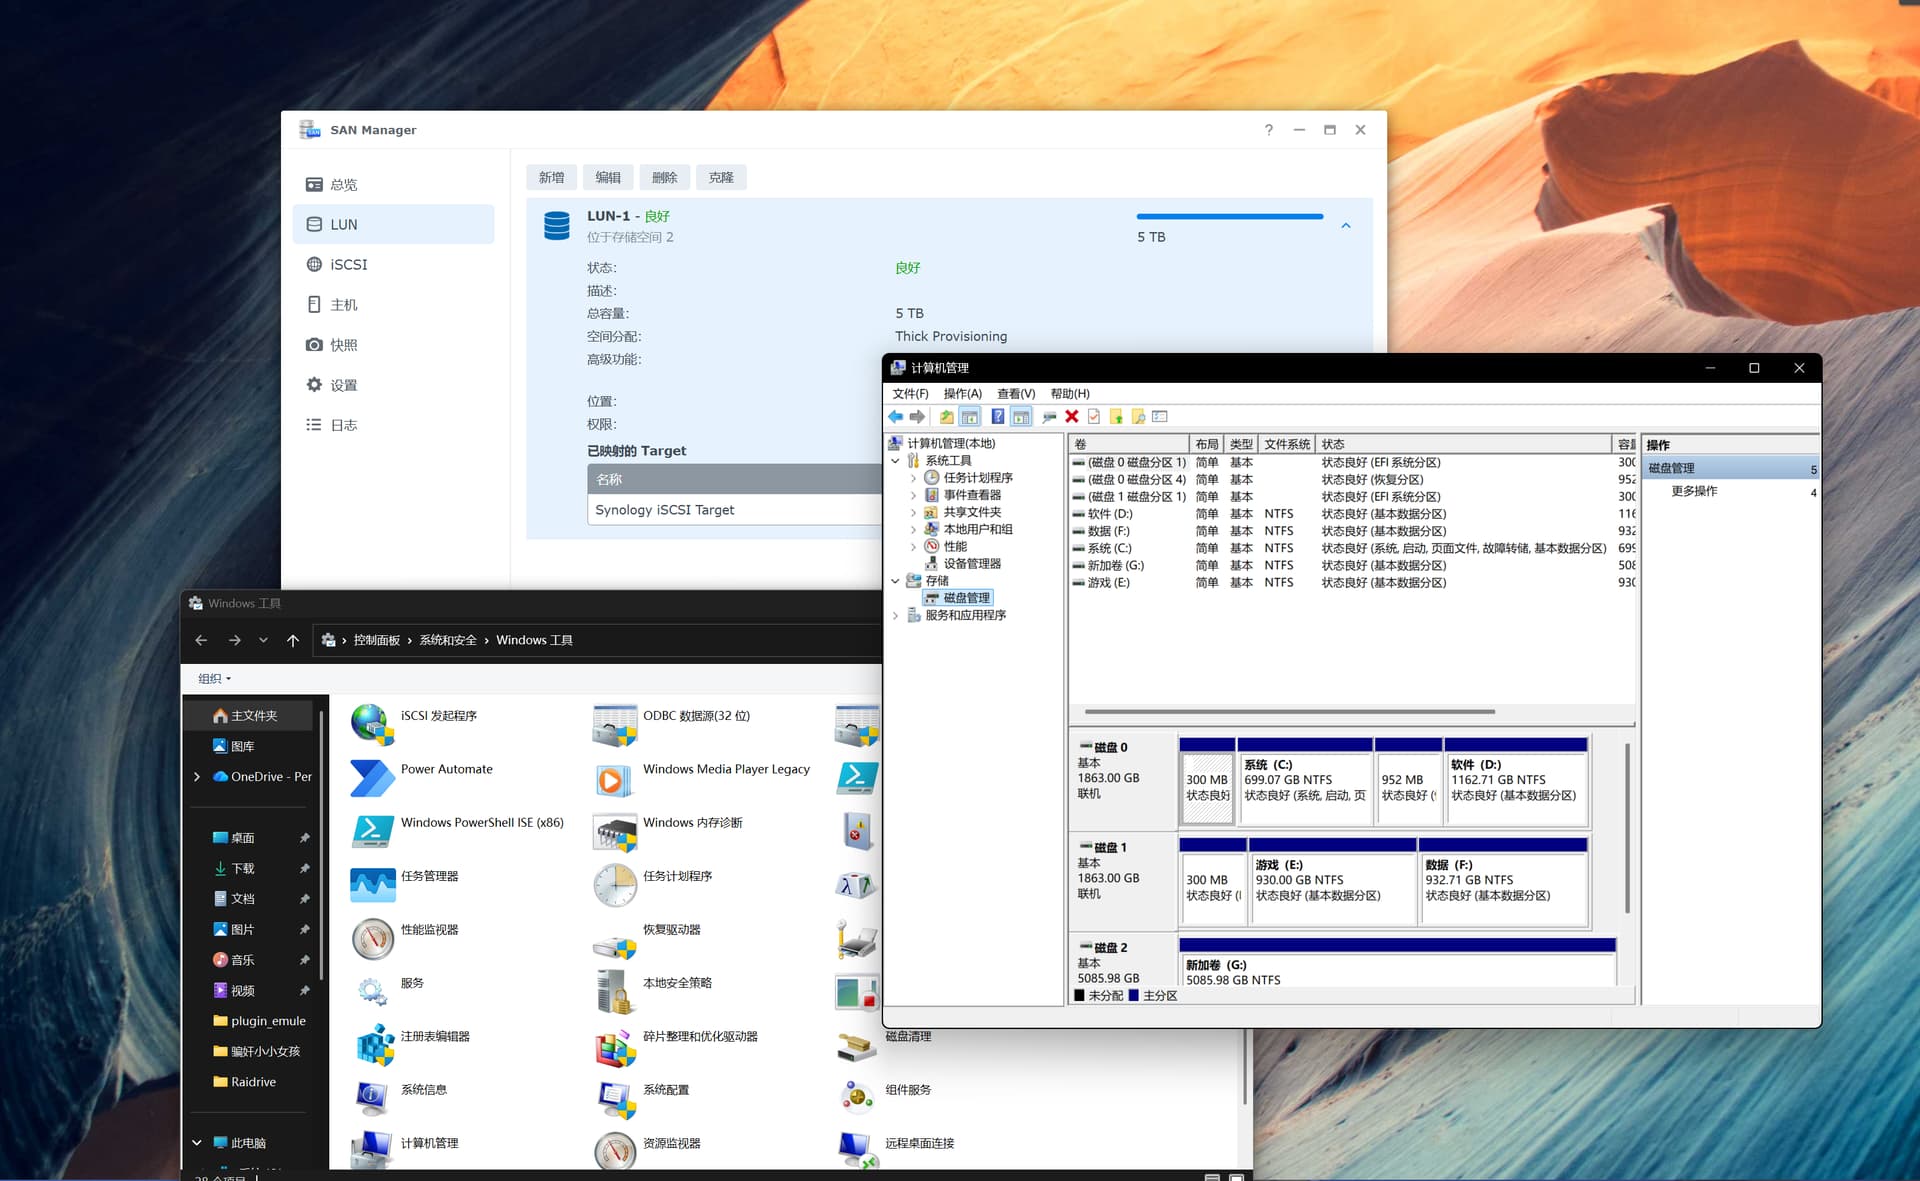The image size is (1920, 1181).
Task: Collapse the LUN-1 details chevron
Action: tap(1346, 226)
